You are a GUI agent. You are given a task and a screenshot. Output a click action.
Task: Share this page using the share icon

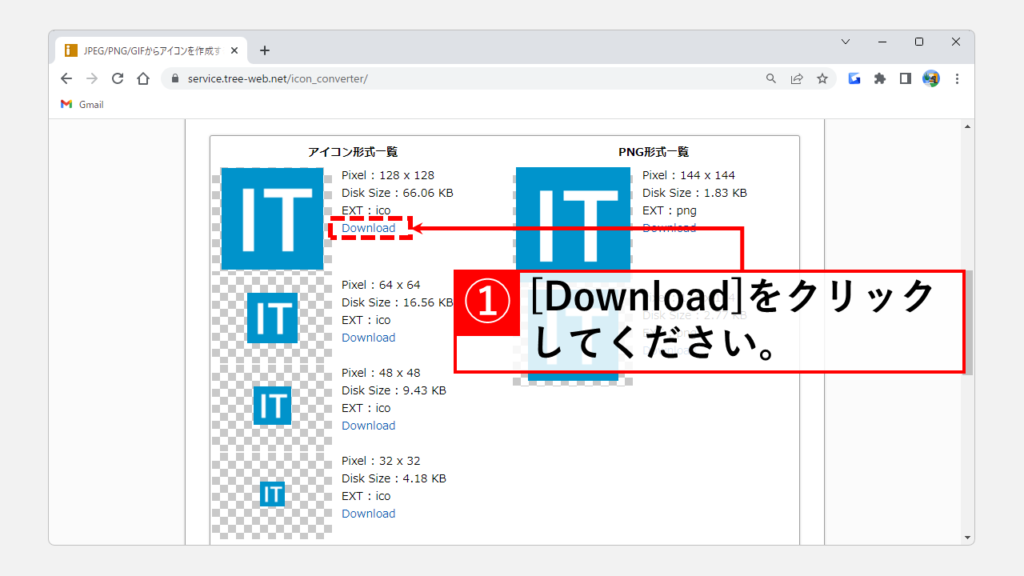pos(797,79)
